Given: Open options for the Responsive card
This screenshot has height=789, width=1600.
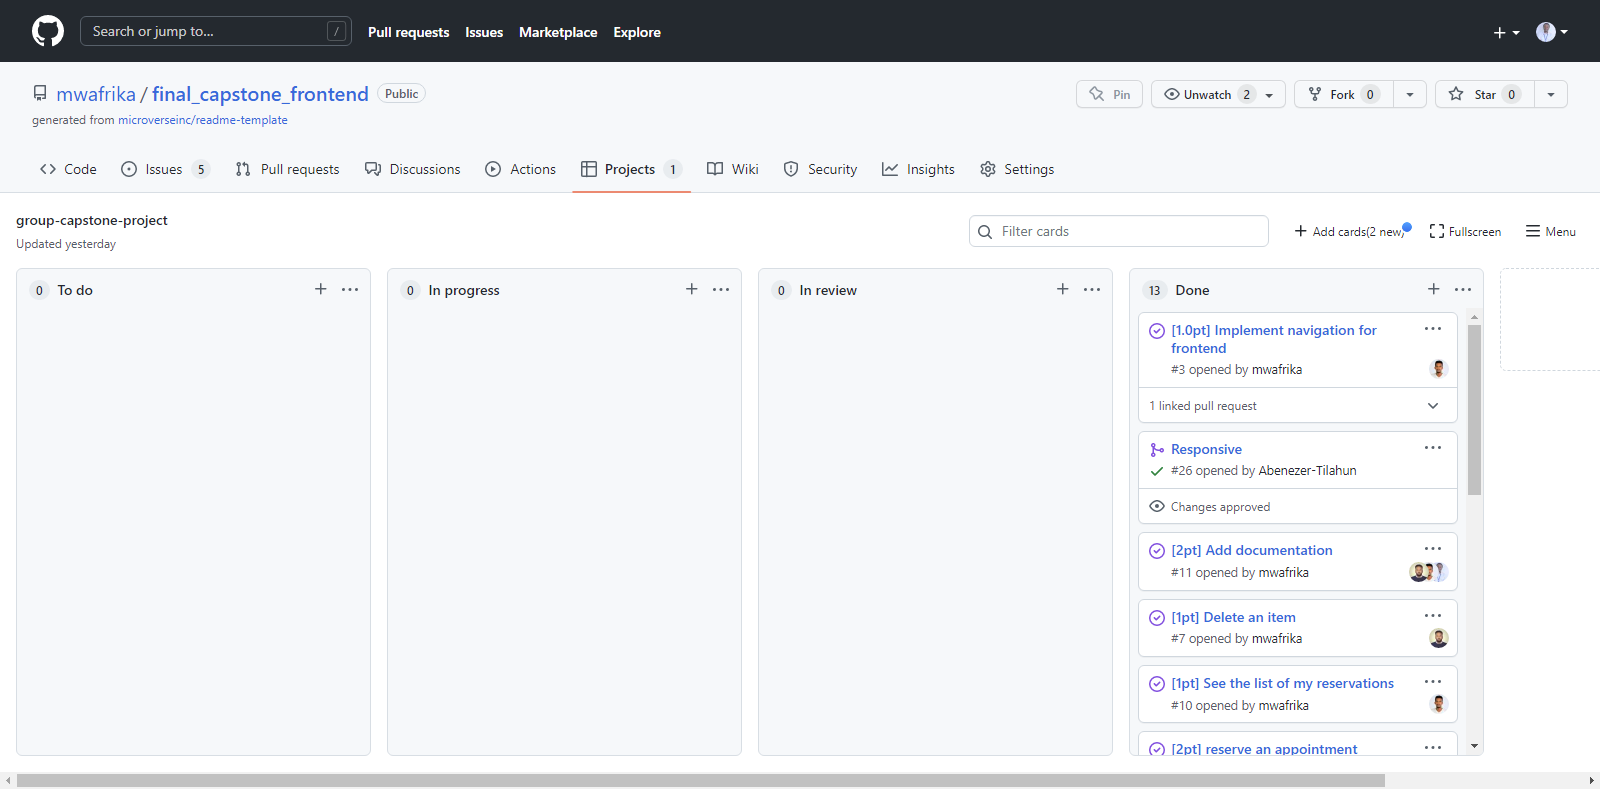Looking at the screenshot, I should (1433, 447).
